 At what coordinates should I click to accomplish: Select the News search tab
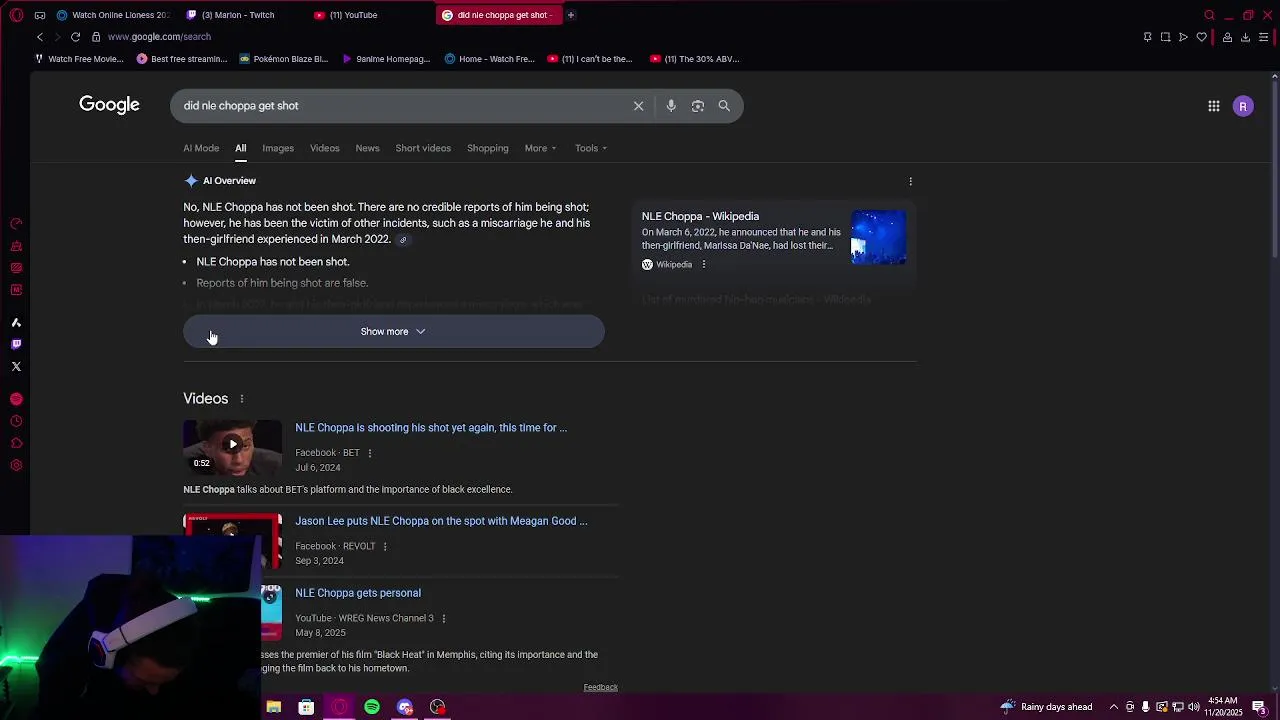[367, 148]
